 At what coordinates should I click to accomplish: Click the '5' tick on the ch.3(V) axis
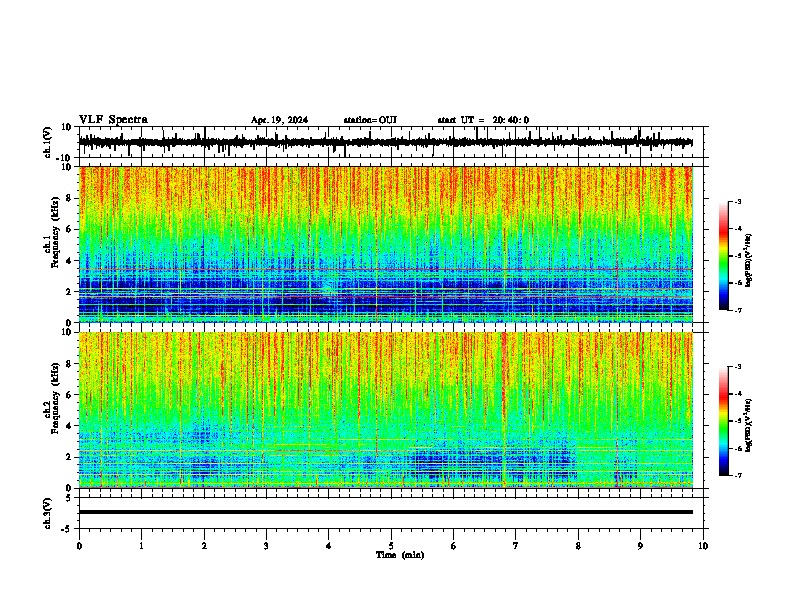tap(70, 498)
